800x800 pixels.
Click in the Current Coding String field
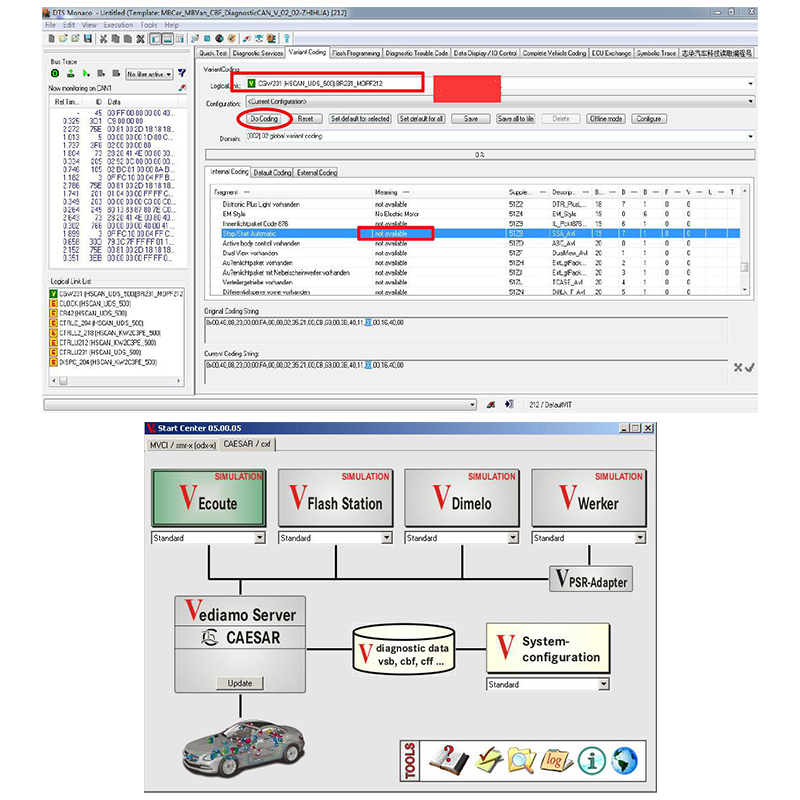click(466, 371)
